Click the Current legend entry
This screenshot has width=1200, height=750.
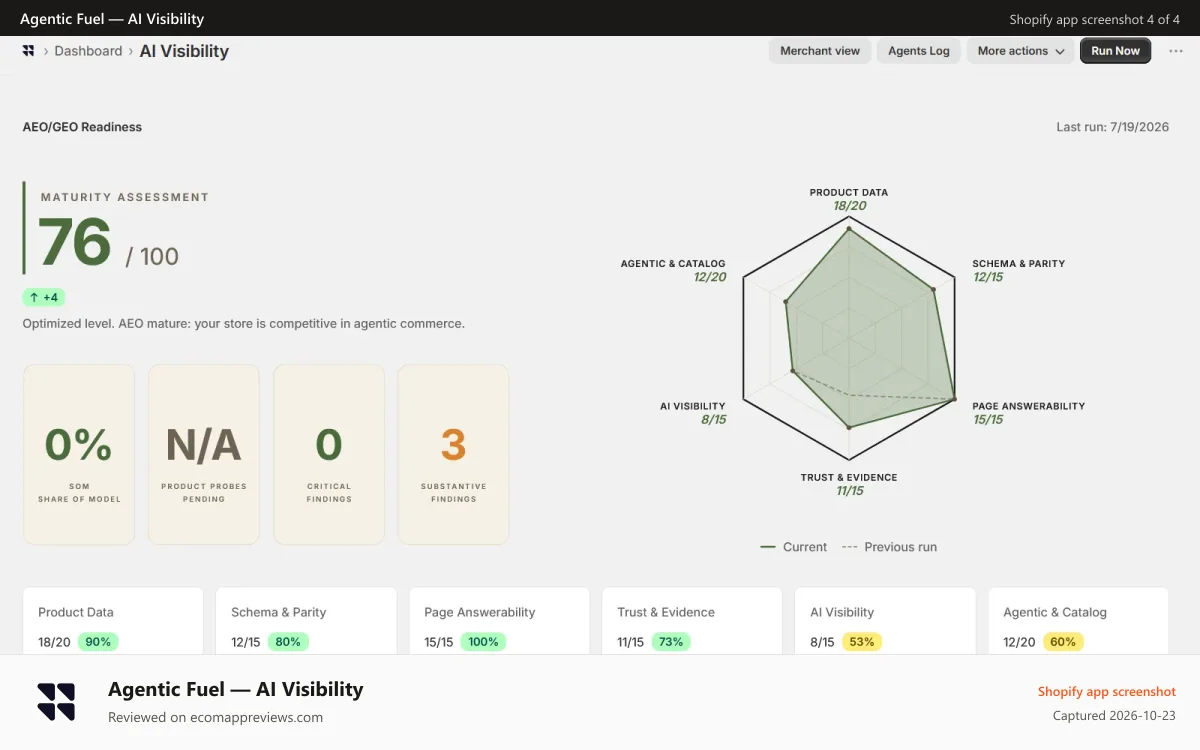pyautogui.click(x=794, y=547)
